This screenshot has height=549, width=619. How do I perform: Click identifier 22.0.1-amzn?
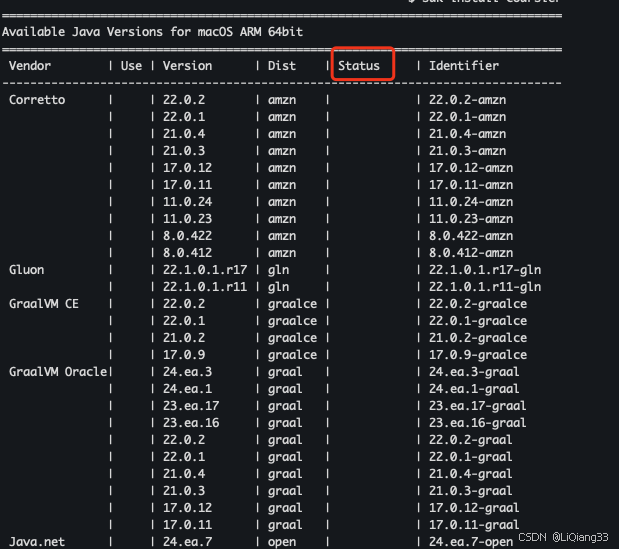(467, 117)
